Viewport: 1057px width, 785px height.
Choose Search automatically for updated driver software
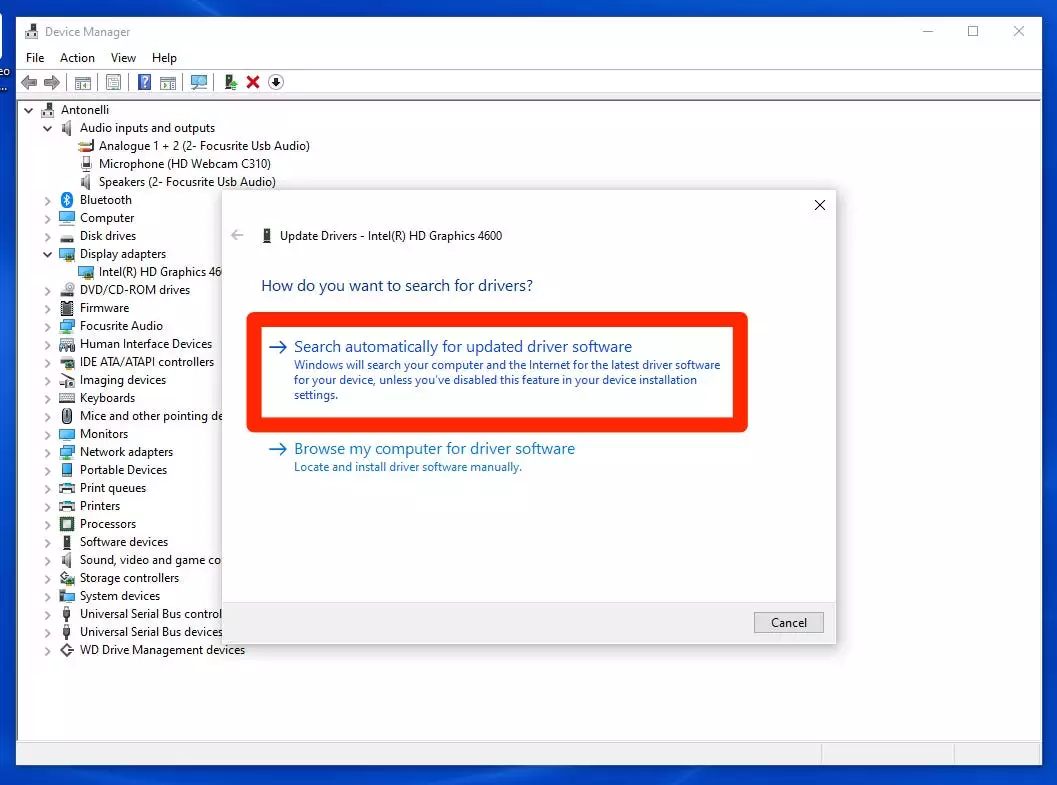(x=497, y=371)
